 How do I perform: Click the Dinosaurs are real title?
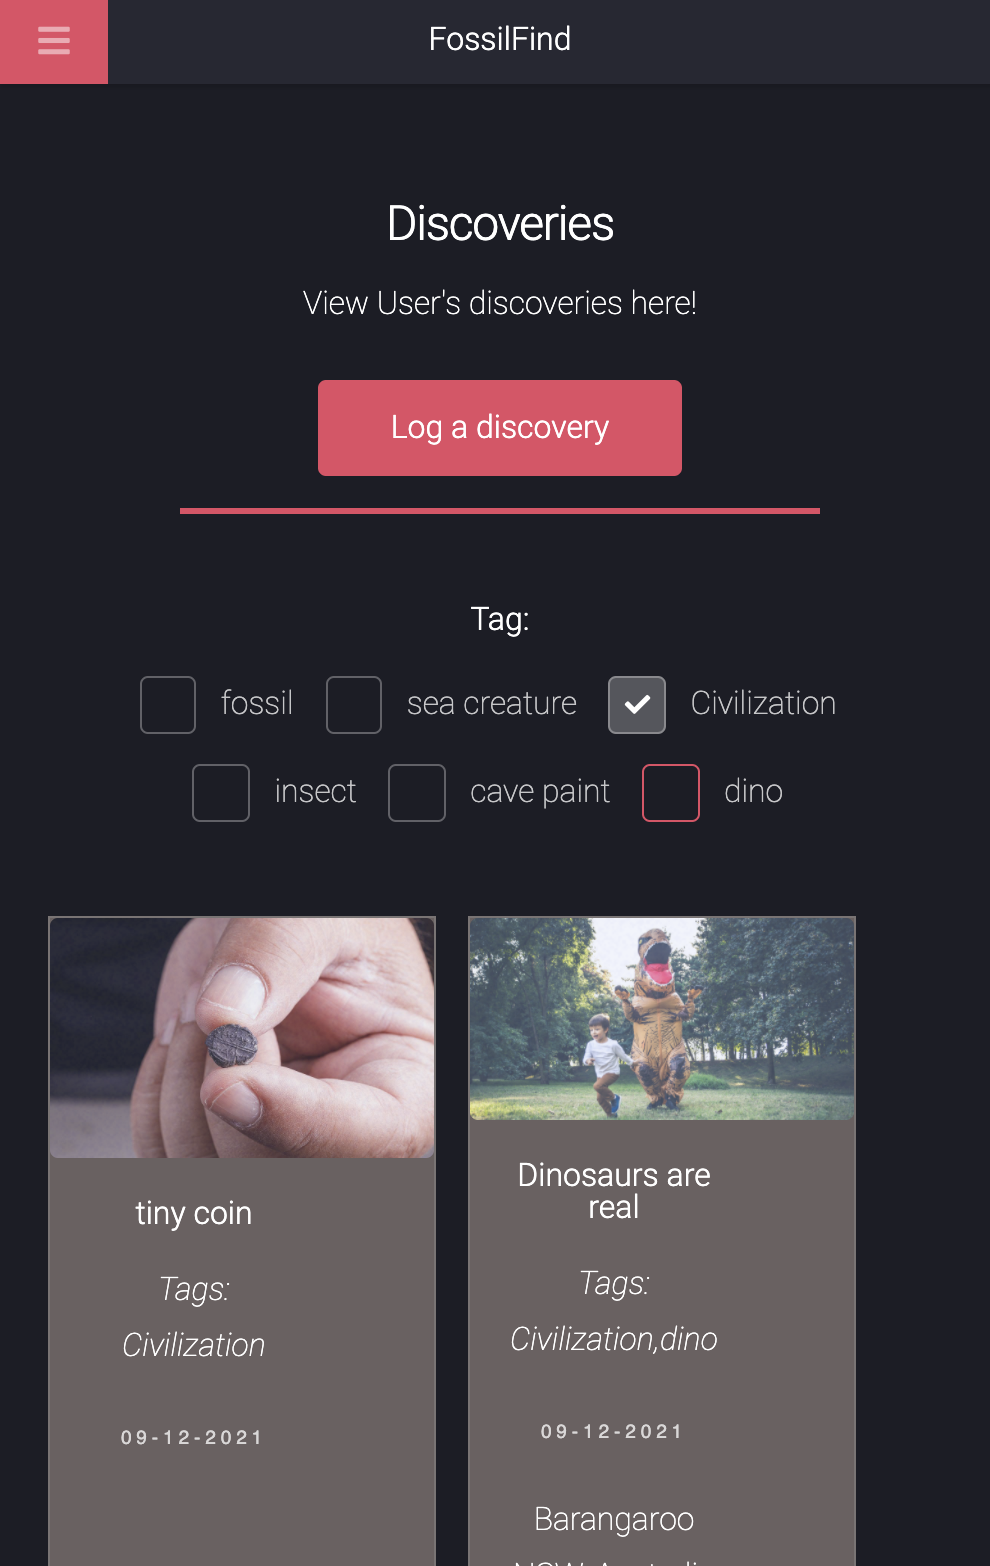(x=614, y=1191)
